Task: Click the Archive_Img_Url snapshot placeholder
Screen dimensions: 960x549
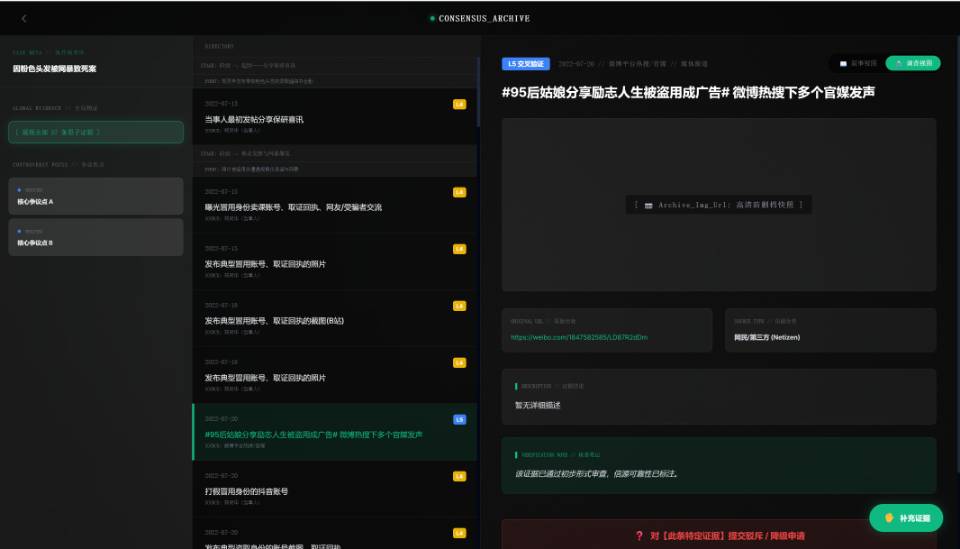Action: (x=719, y=204)
